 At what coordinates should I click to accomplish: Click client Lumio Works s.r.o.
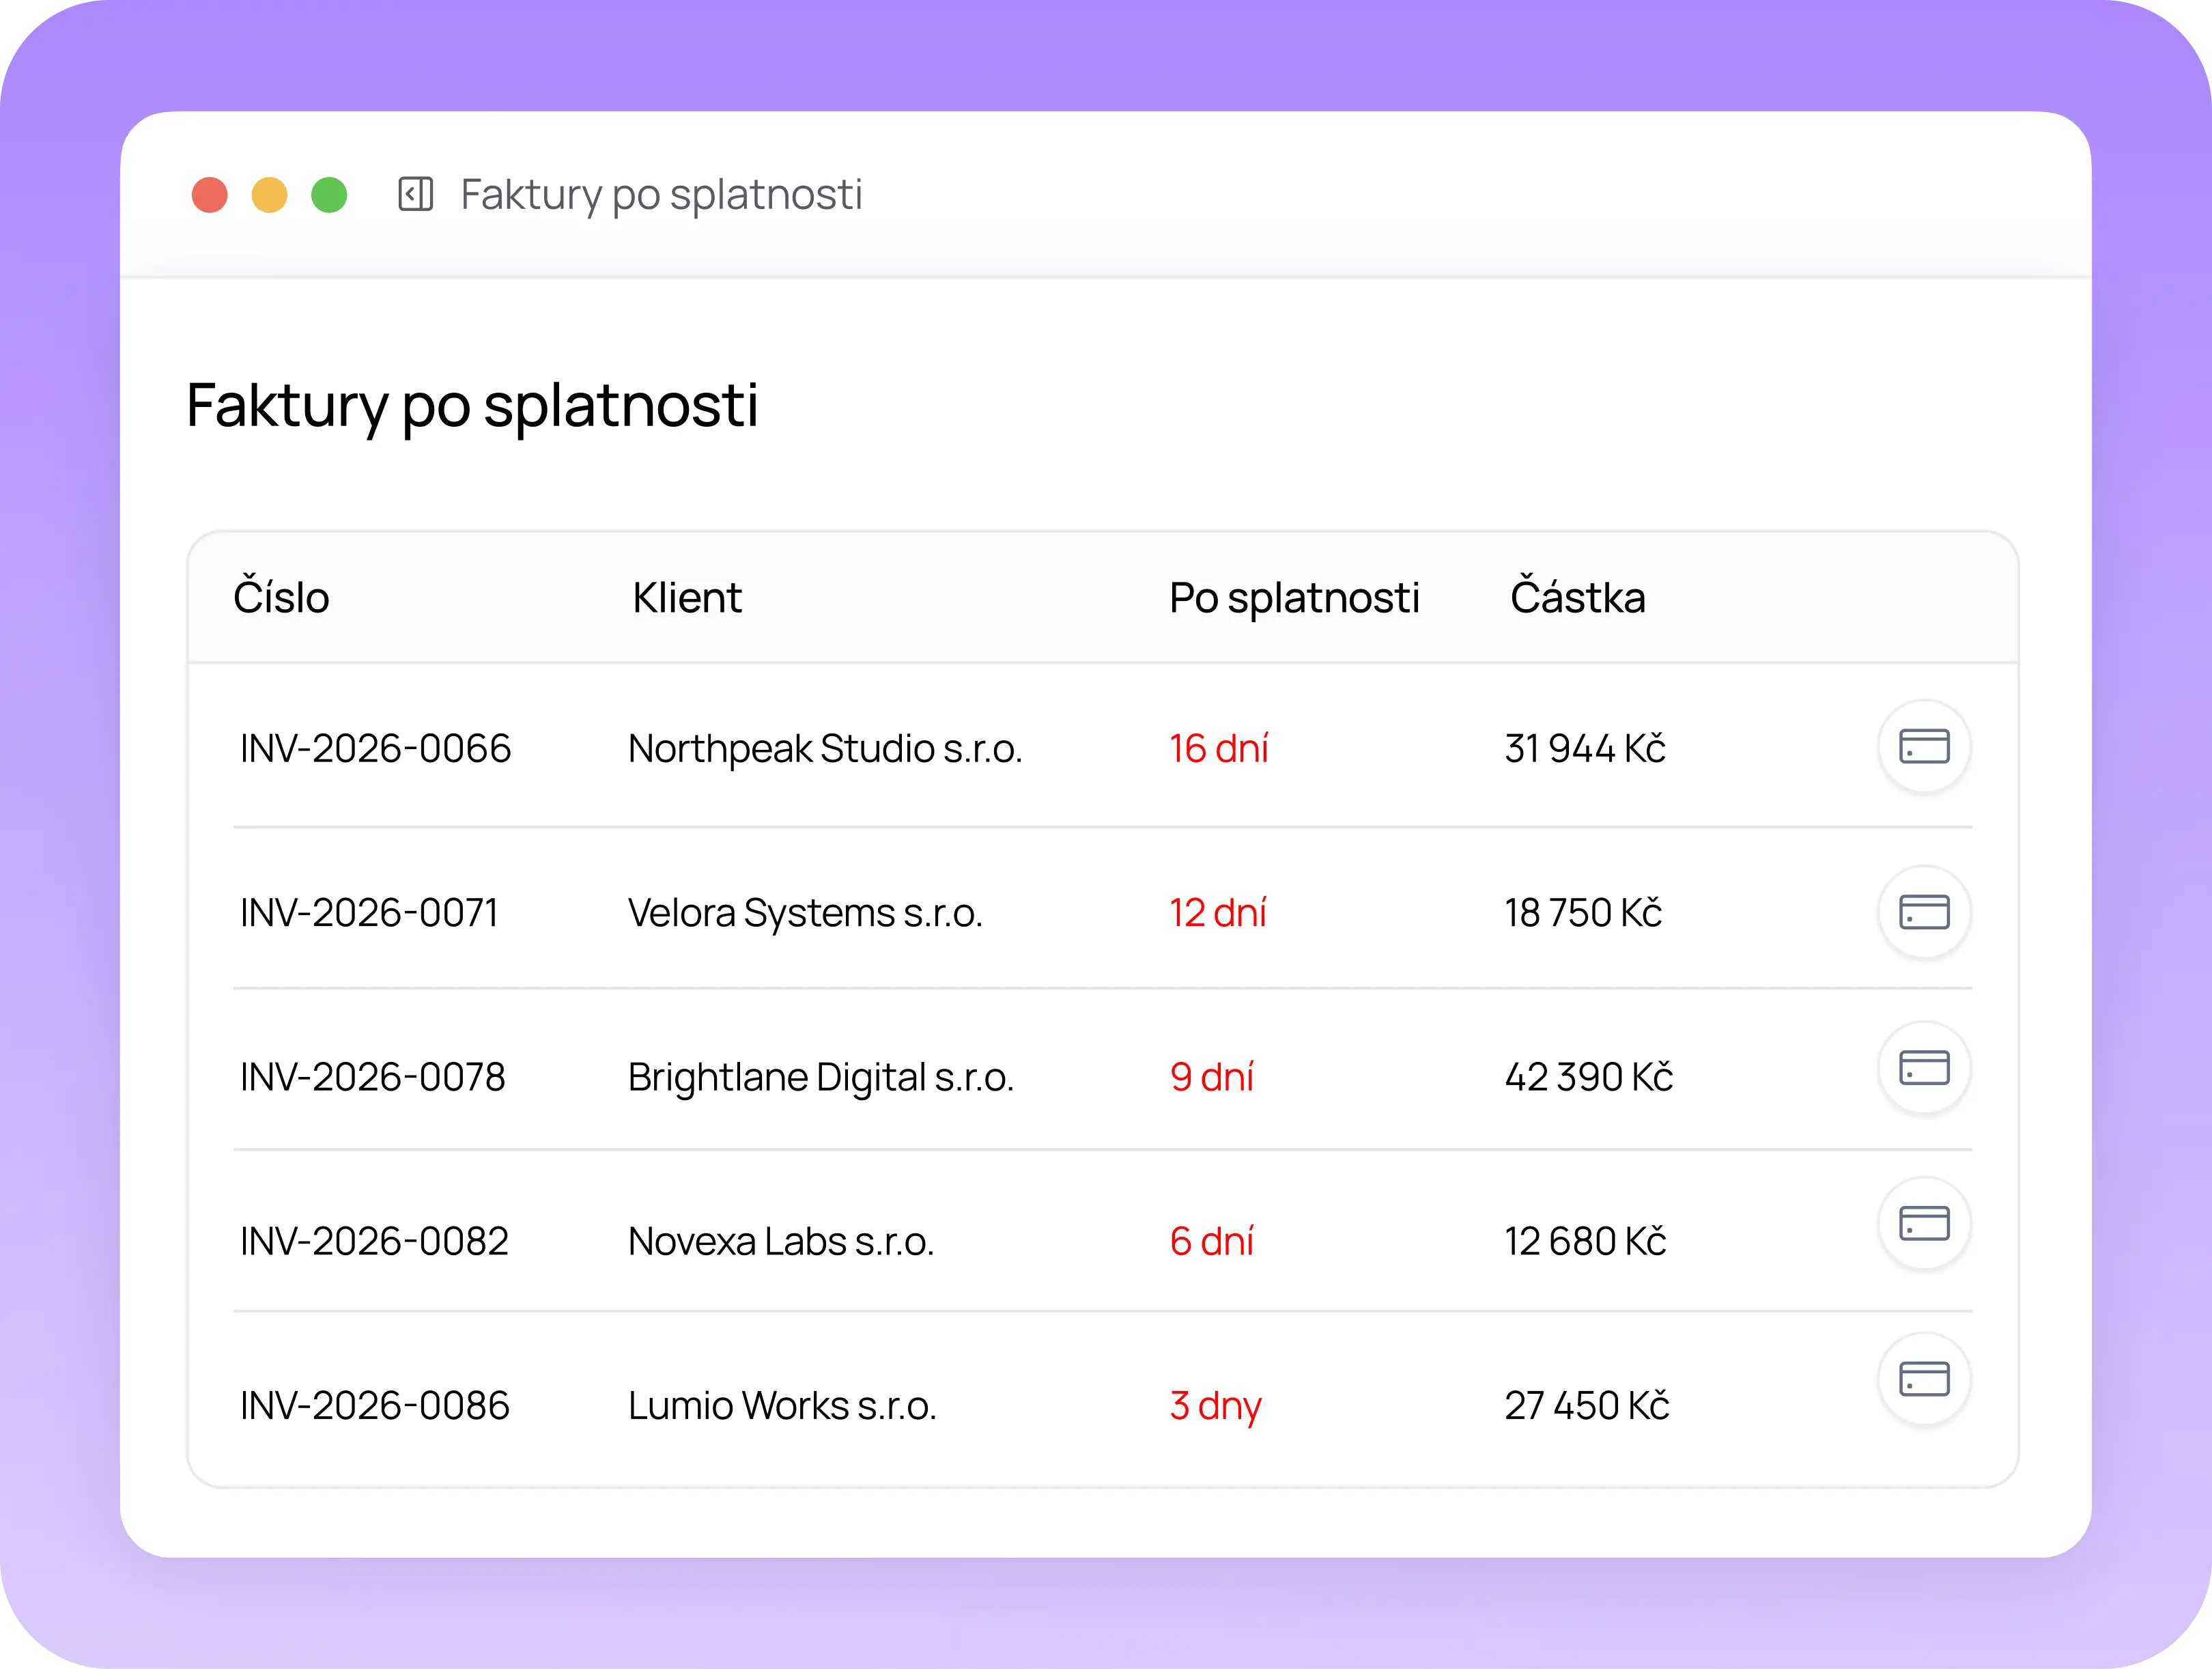(782, 1405)
